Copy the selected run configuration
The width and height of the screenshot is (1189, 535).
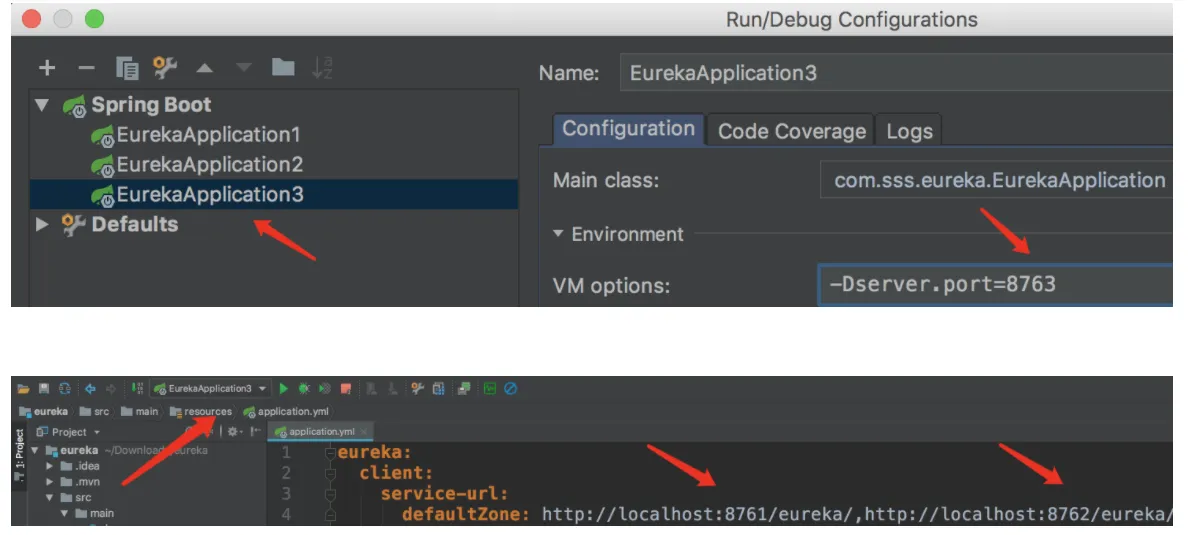[127, 68]
